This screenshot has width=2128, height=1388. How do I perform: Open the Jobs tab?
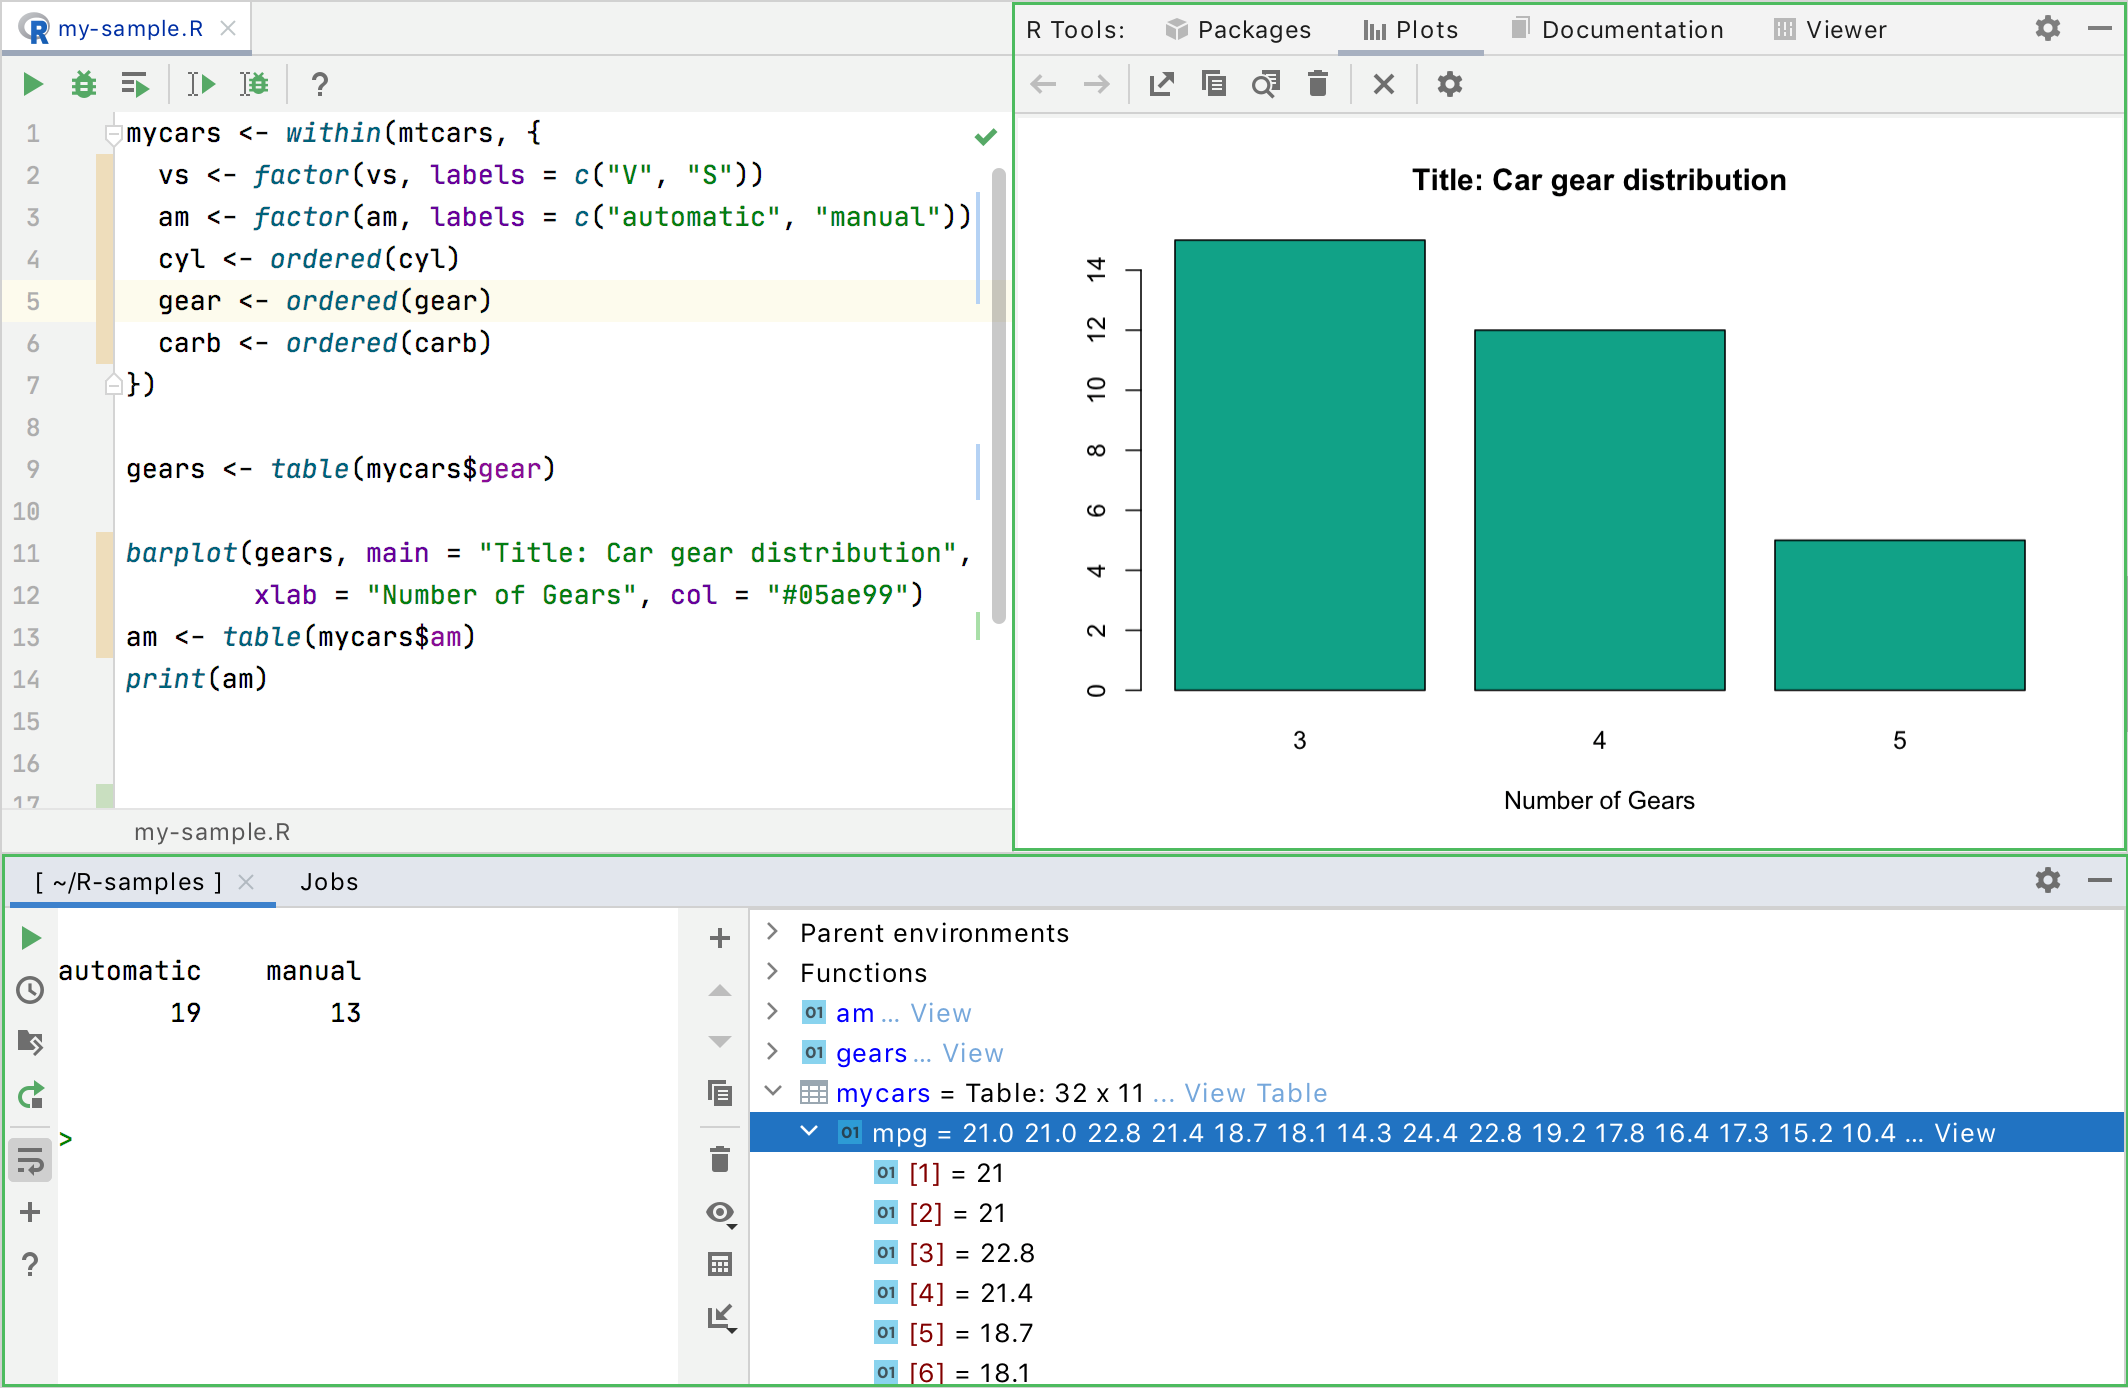329,881
